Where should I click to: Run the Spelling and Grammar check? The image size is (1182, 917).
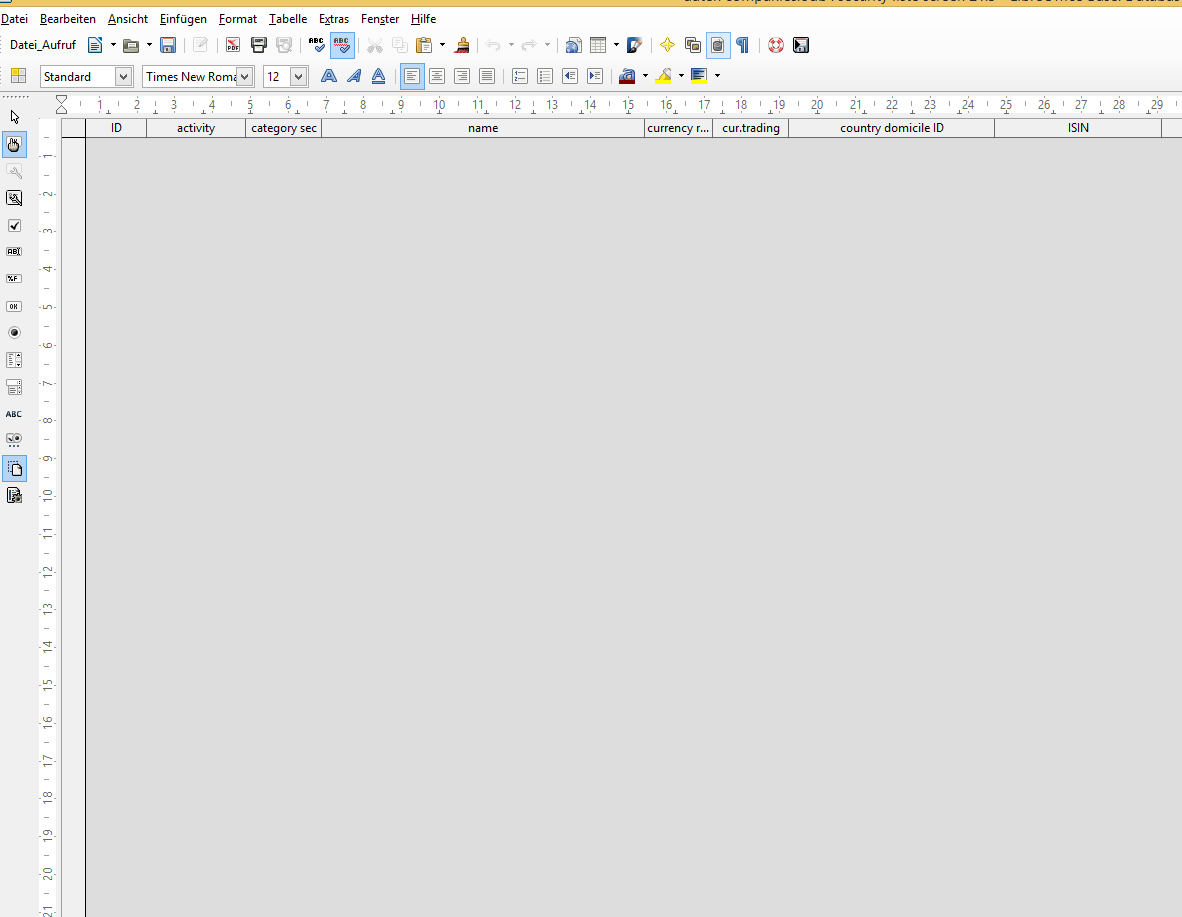click(x=317, y=45)
